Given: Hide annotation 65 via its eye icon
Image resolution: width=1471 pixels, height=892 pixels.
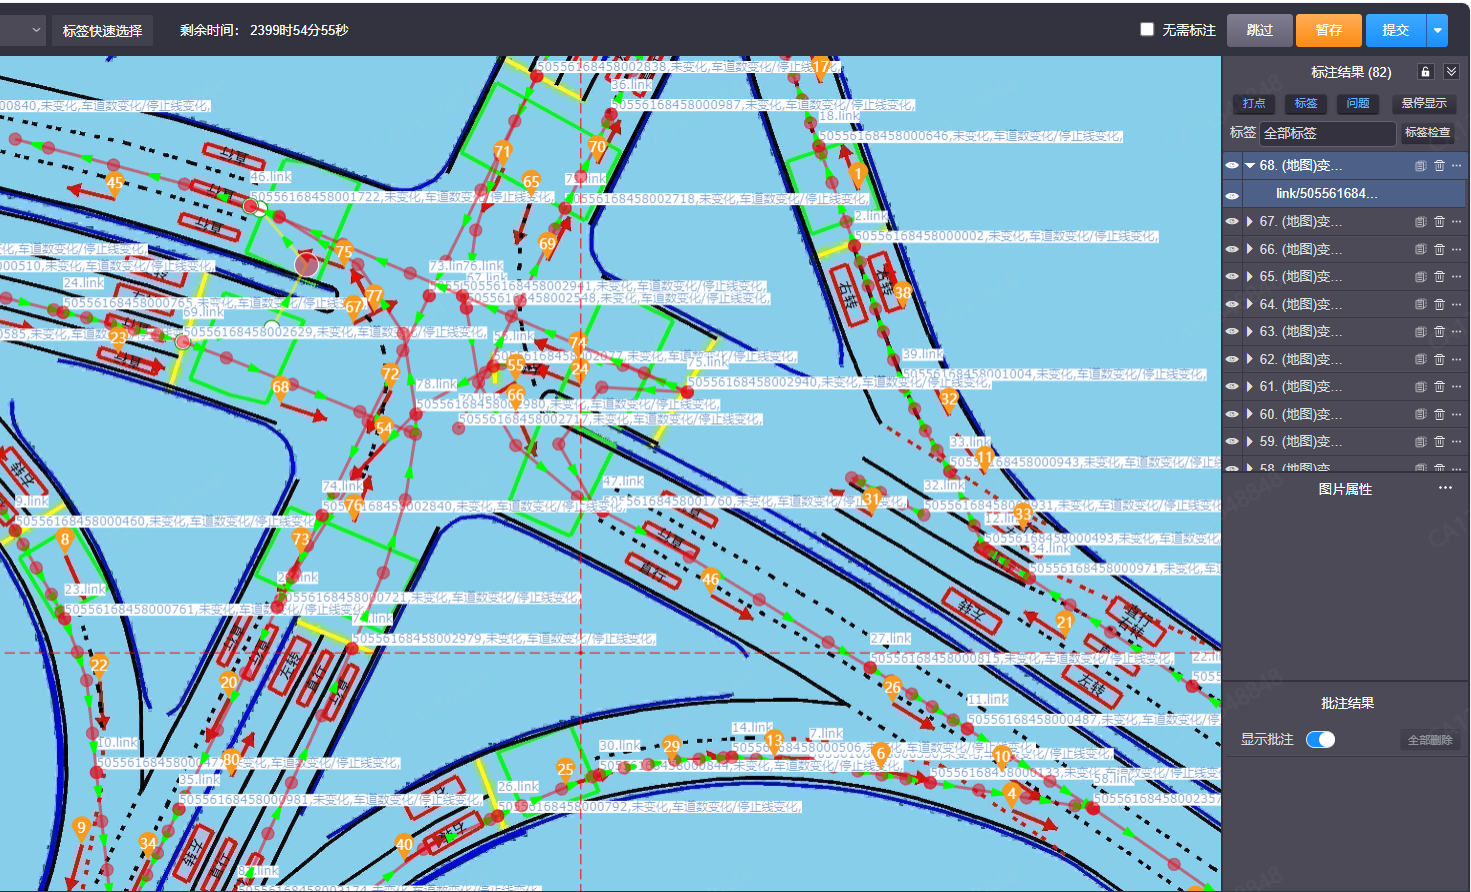Looking at the screenshot, I should tap(1232, 277).
